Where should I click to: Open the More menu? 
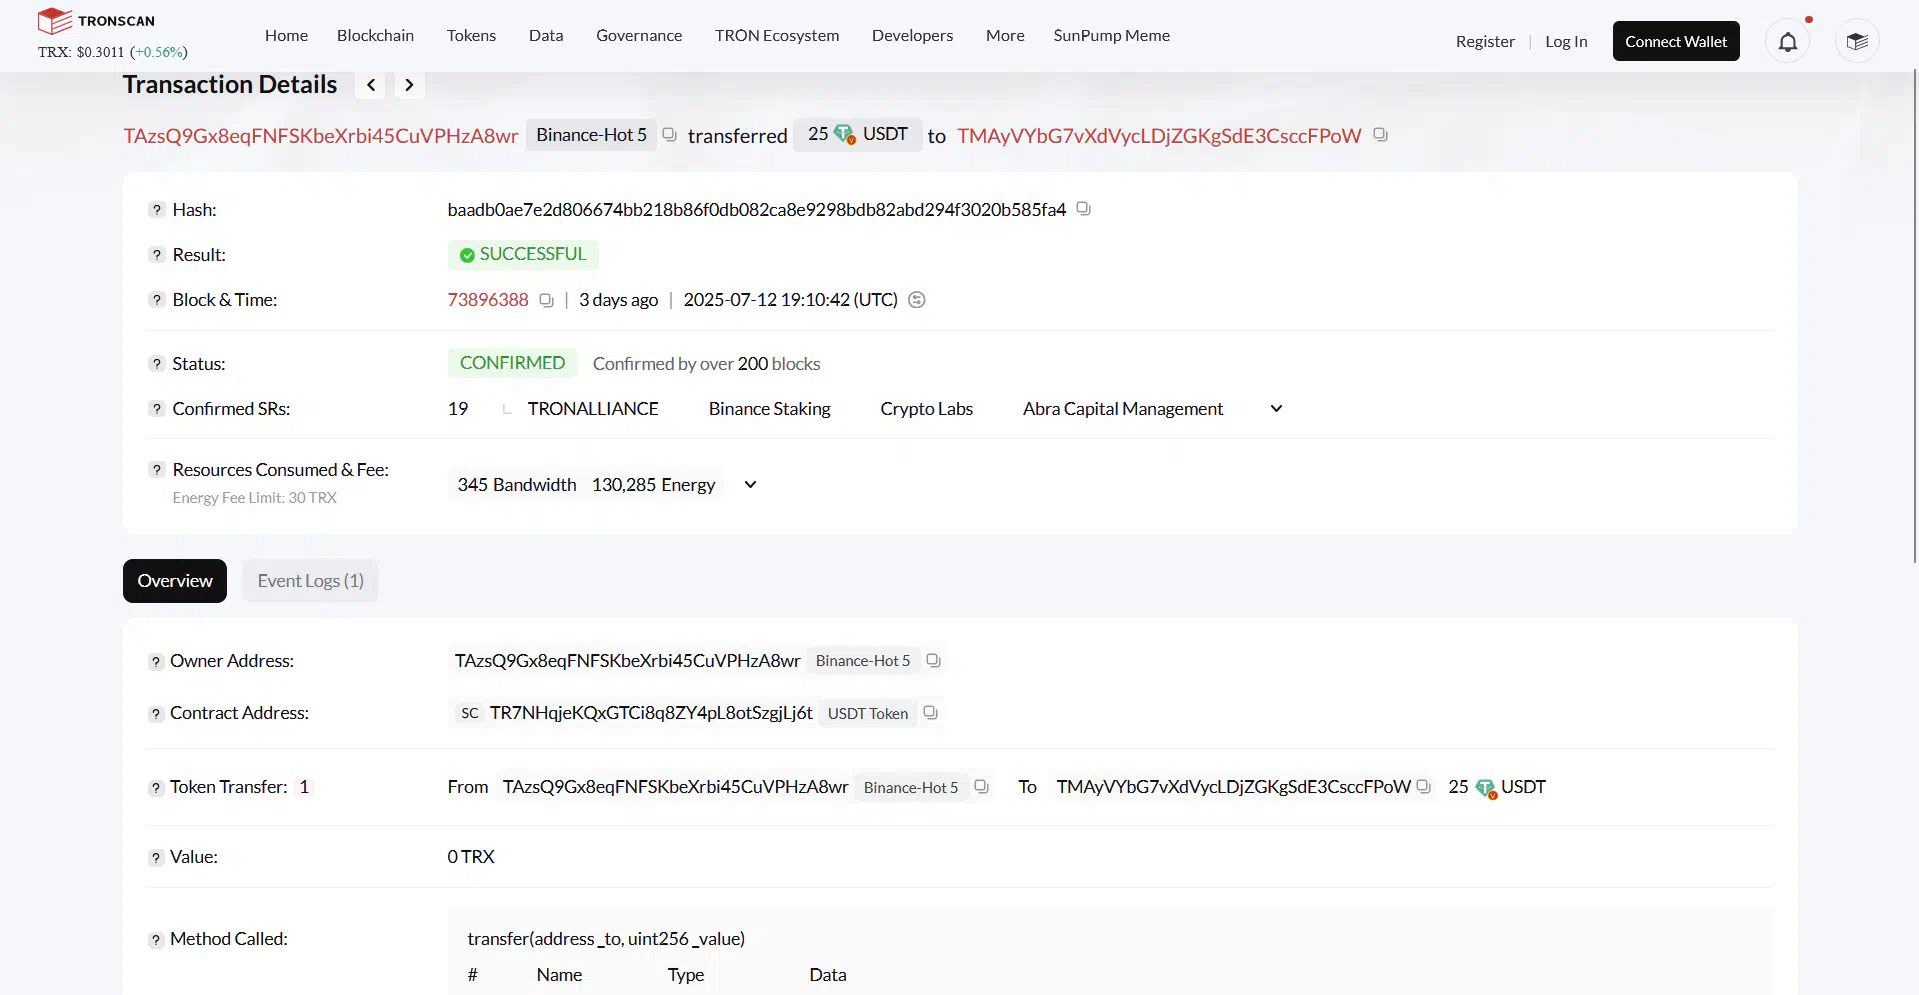tap(1005, 35)
